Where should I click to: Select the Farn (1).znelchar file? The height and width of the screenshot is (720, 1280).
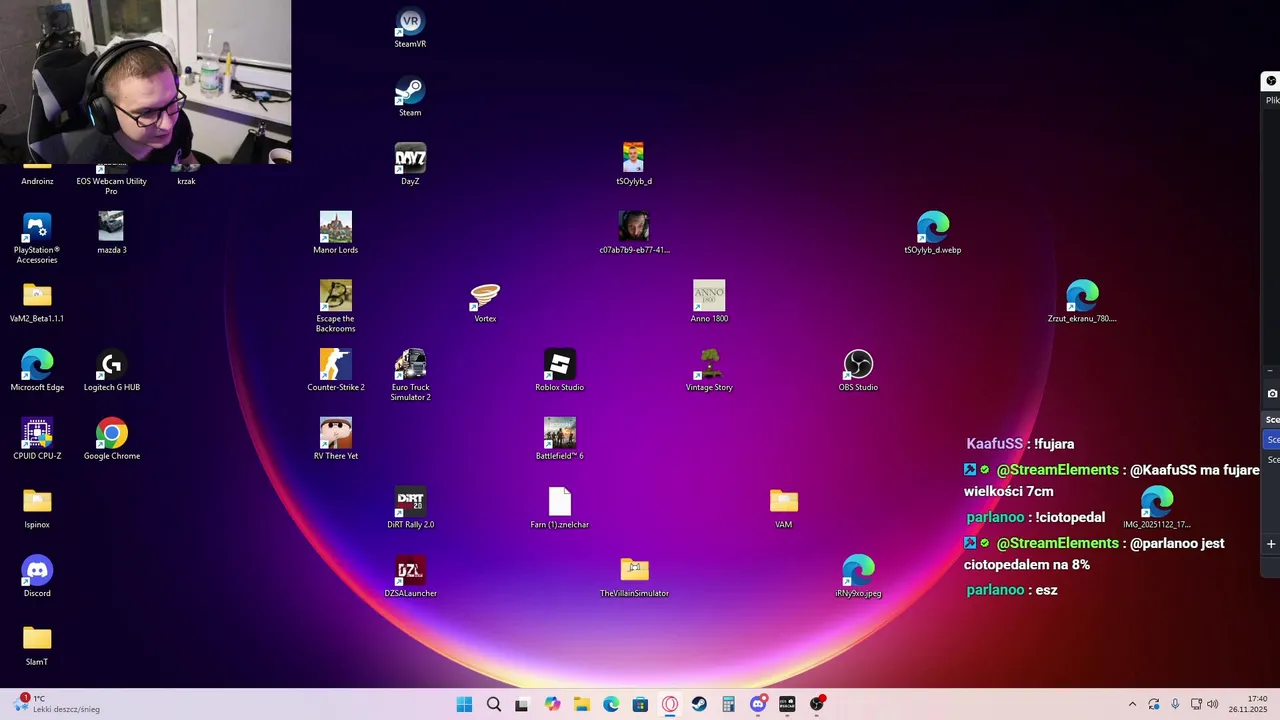[x=559, y=509]
